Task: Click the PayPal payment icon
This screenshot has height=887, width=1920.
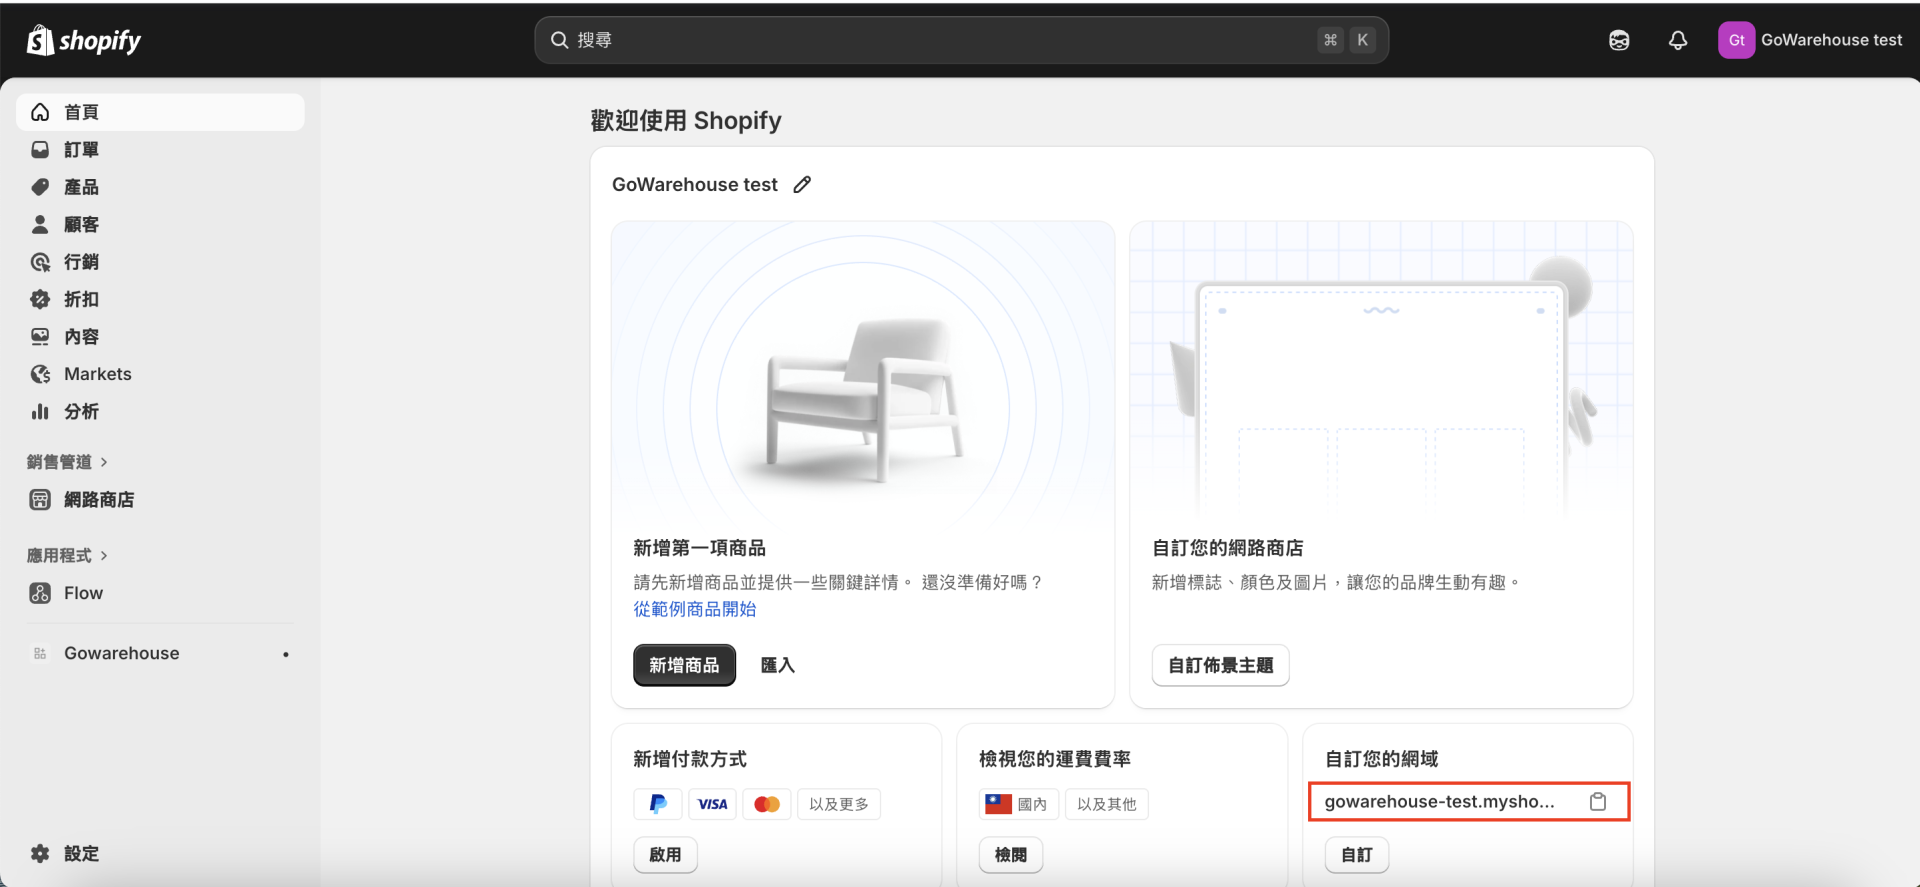Action: 658,804
